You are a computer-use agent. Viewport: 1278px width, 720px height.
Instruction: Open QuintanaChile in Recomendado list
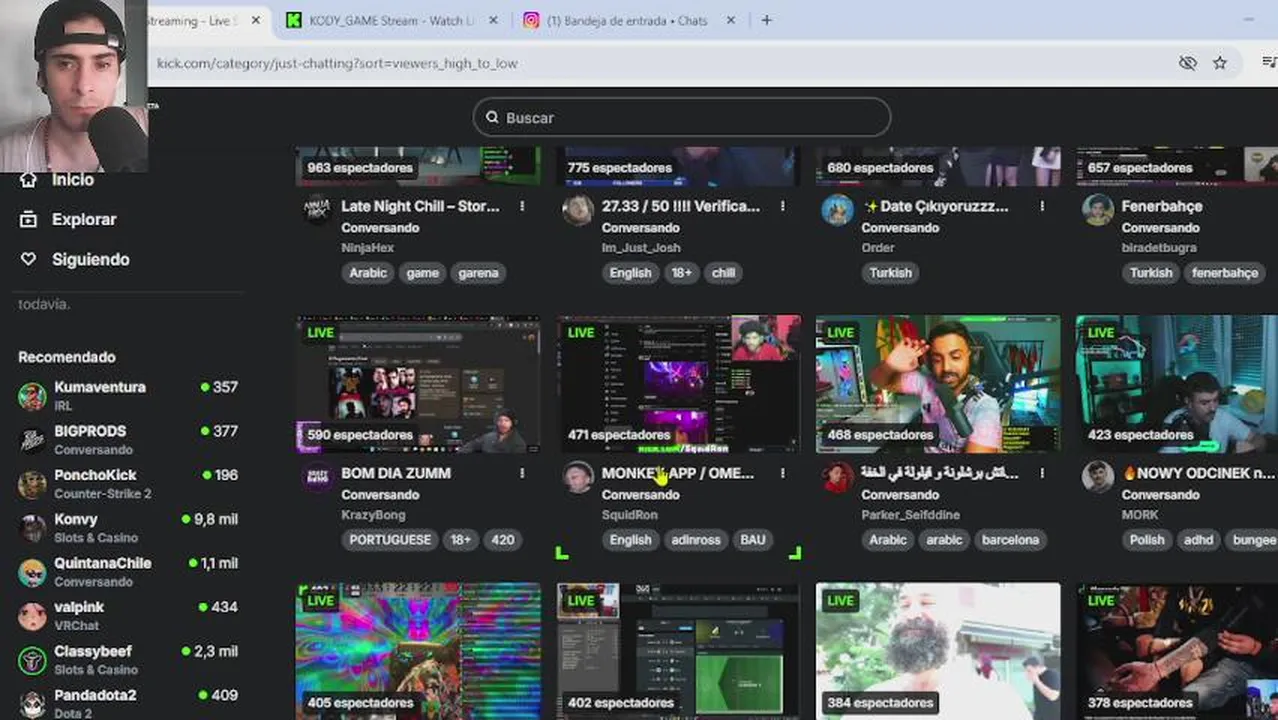[128, 572]
